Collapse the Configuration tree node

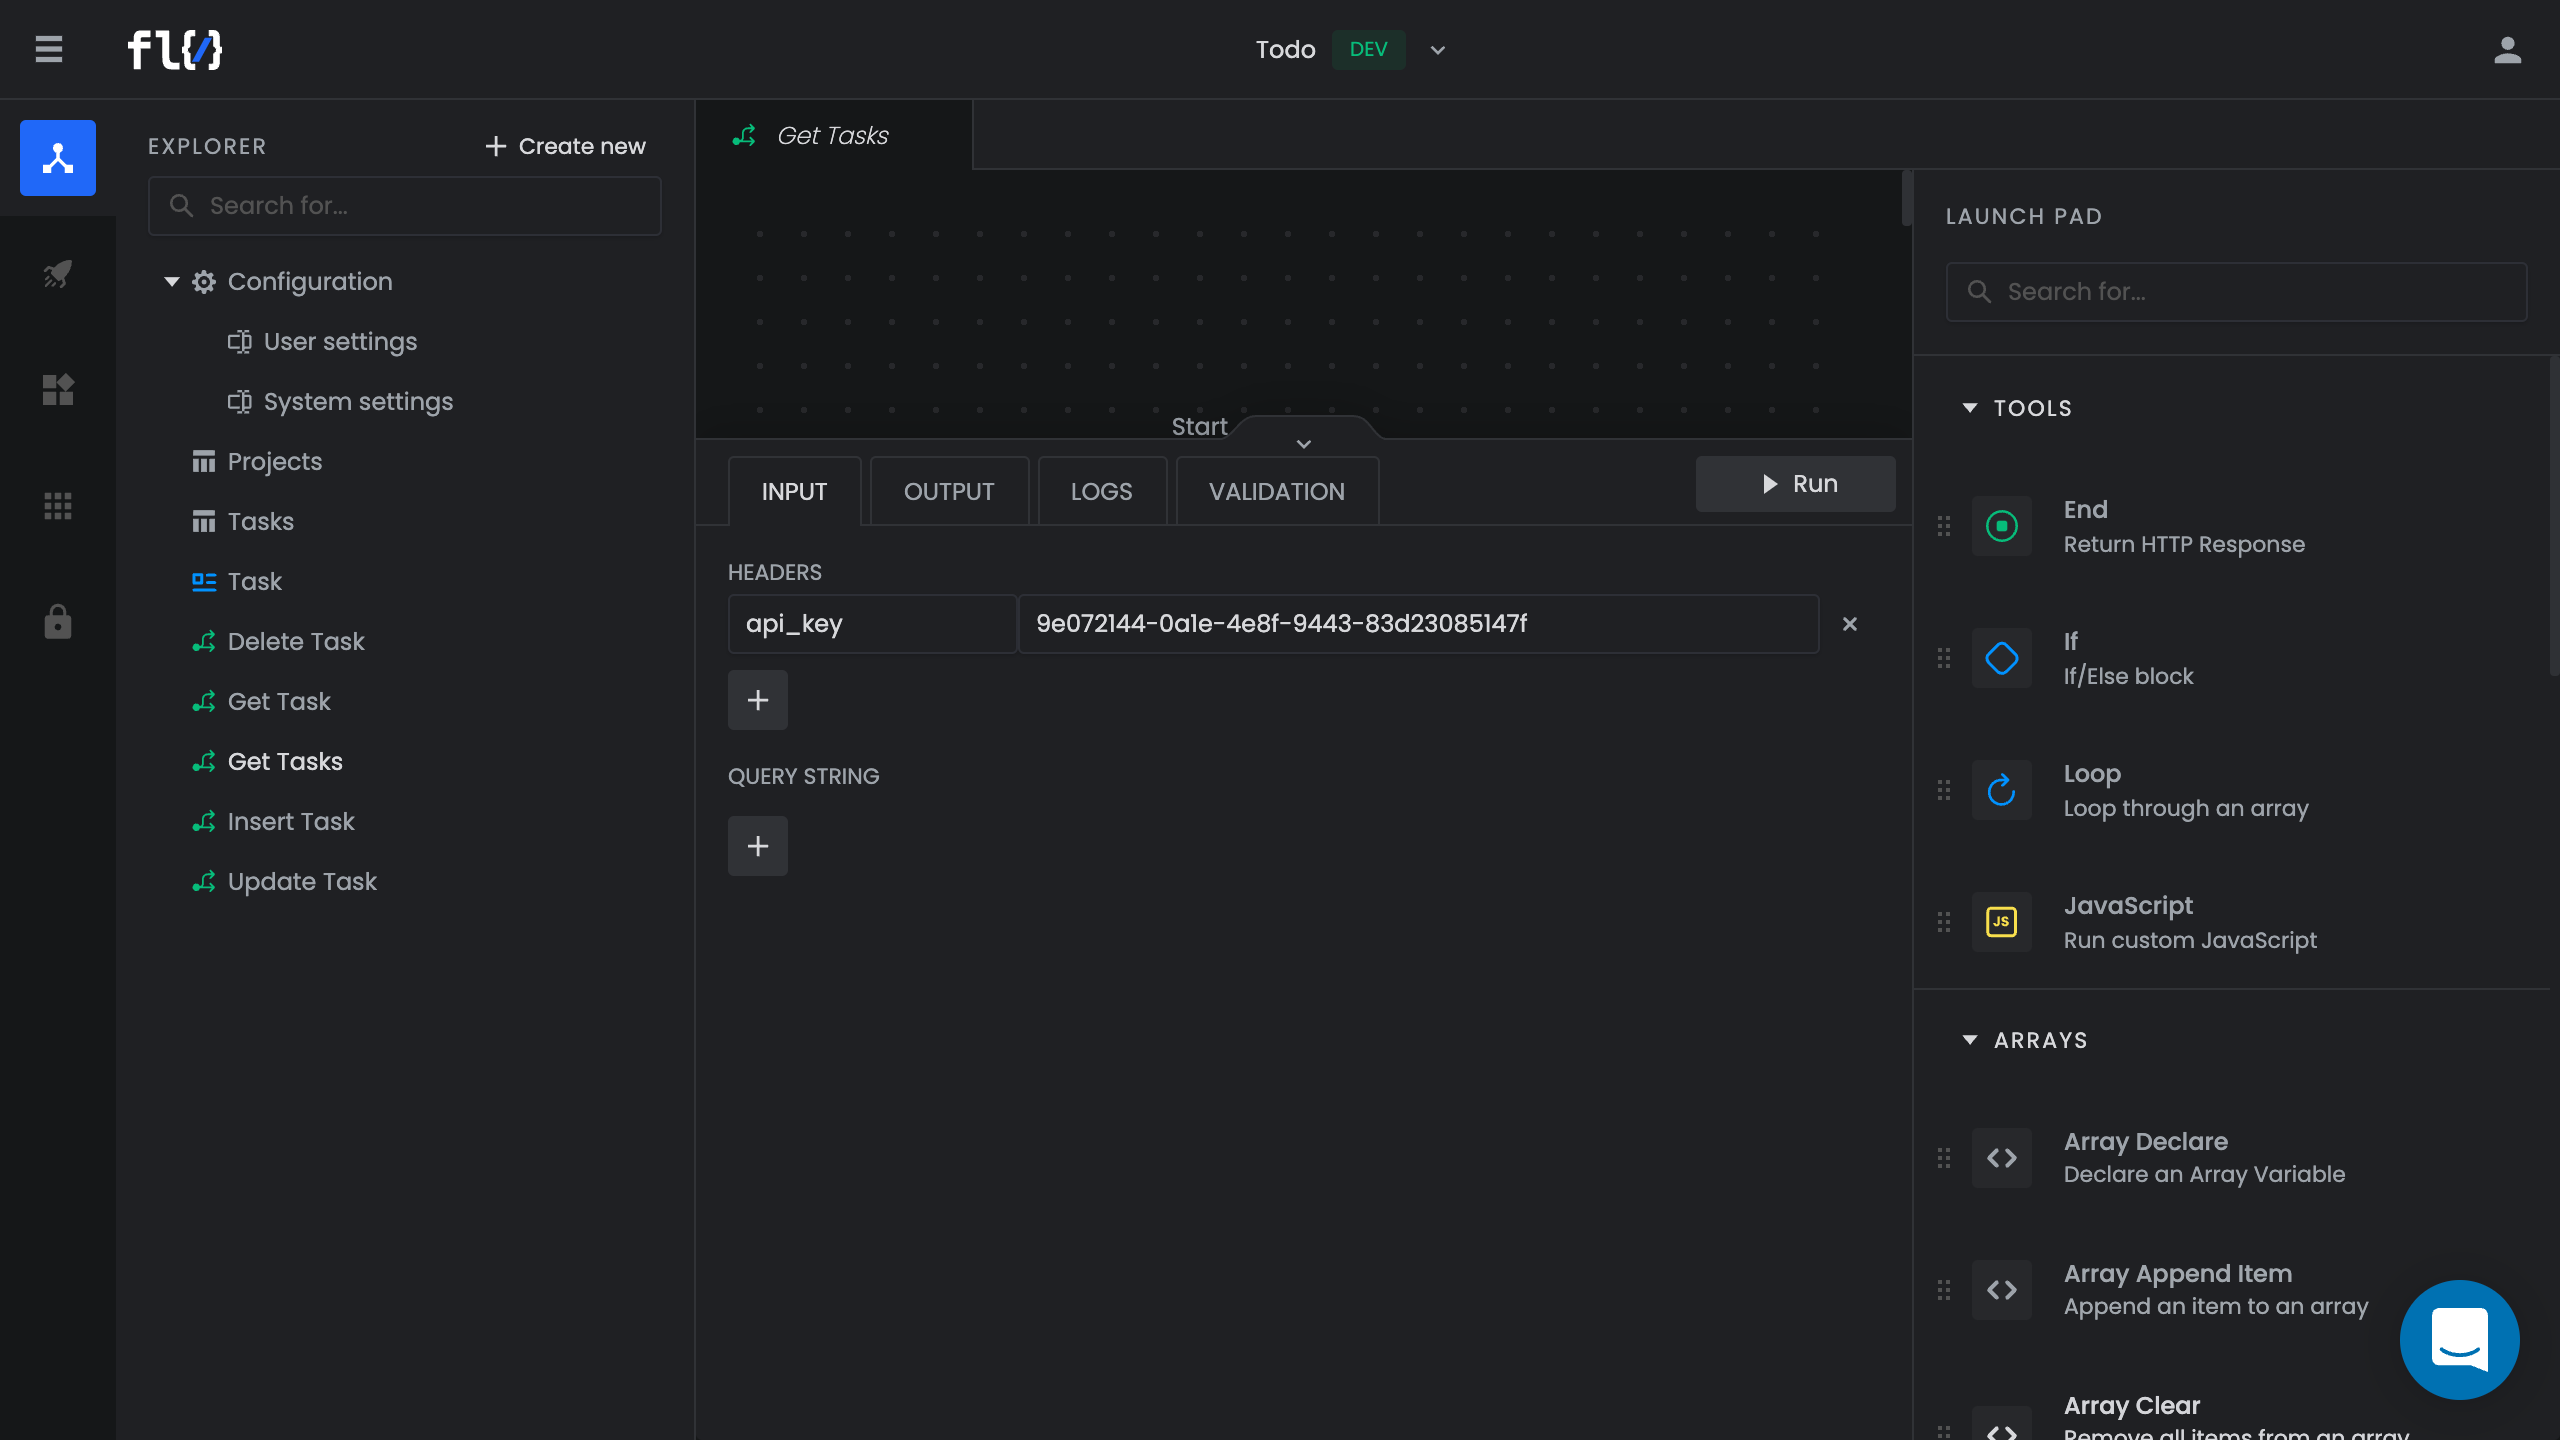(x=172, y=282)
